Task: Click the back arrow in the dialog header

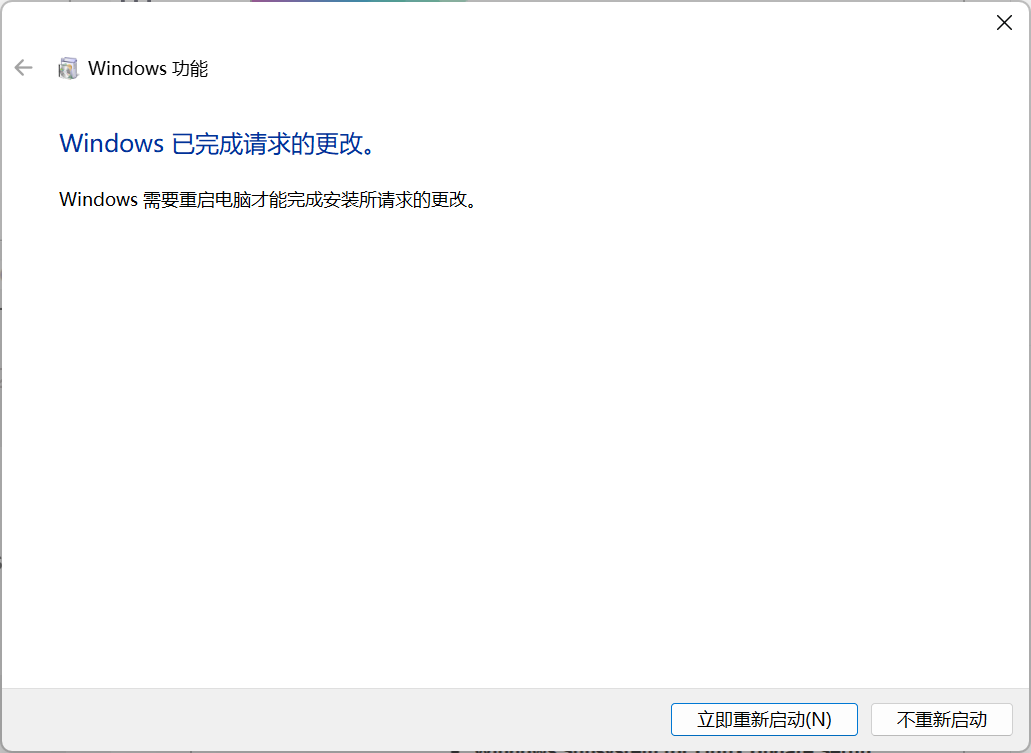Action: (x=24, y=68)
